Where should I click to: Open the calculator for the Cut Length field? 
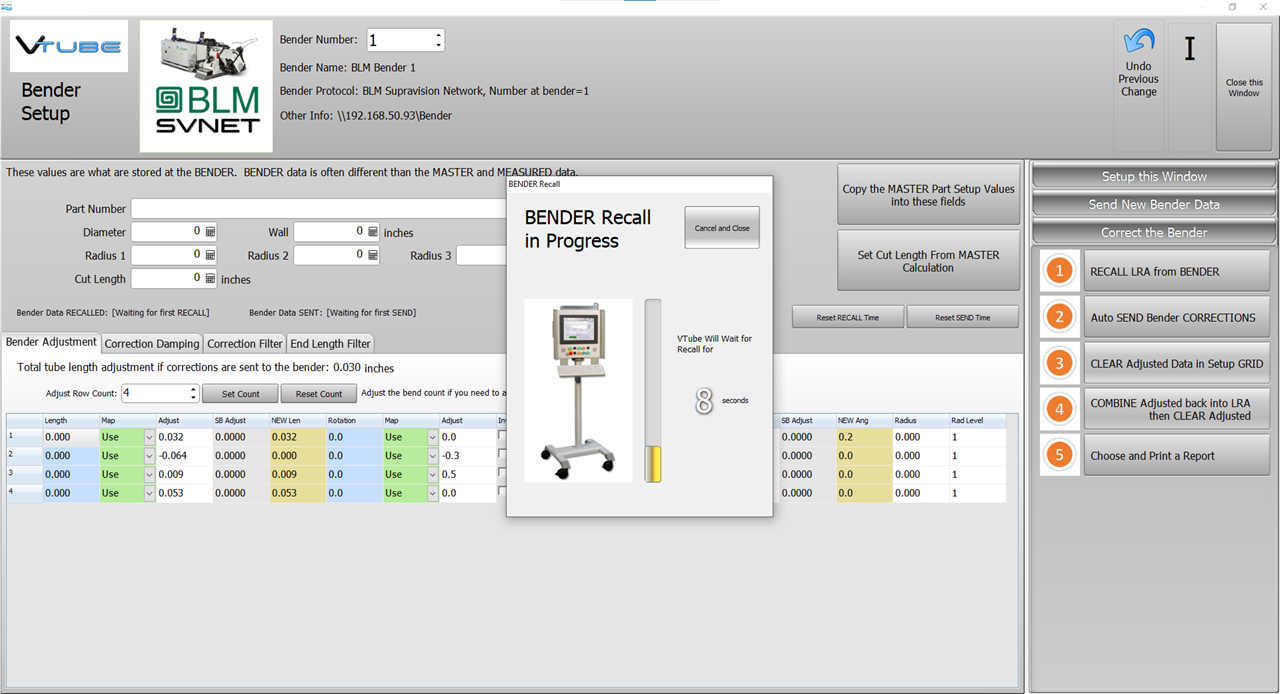[x=211, y=279]
